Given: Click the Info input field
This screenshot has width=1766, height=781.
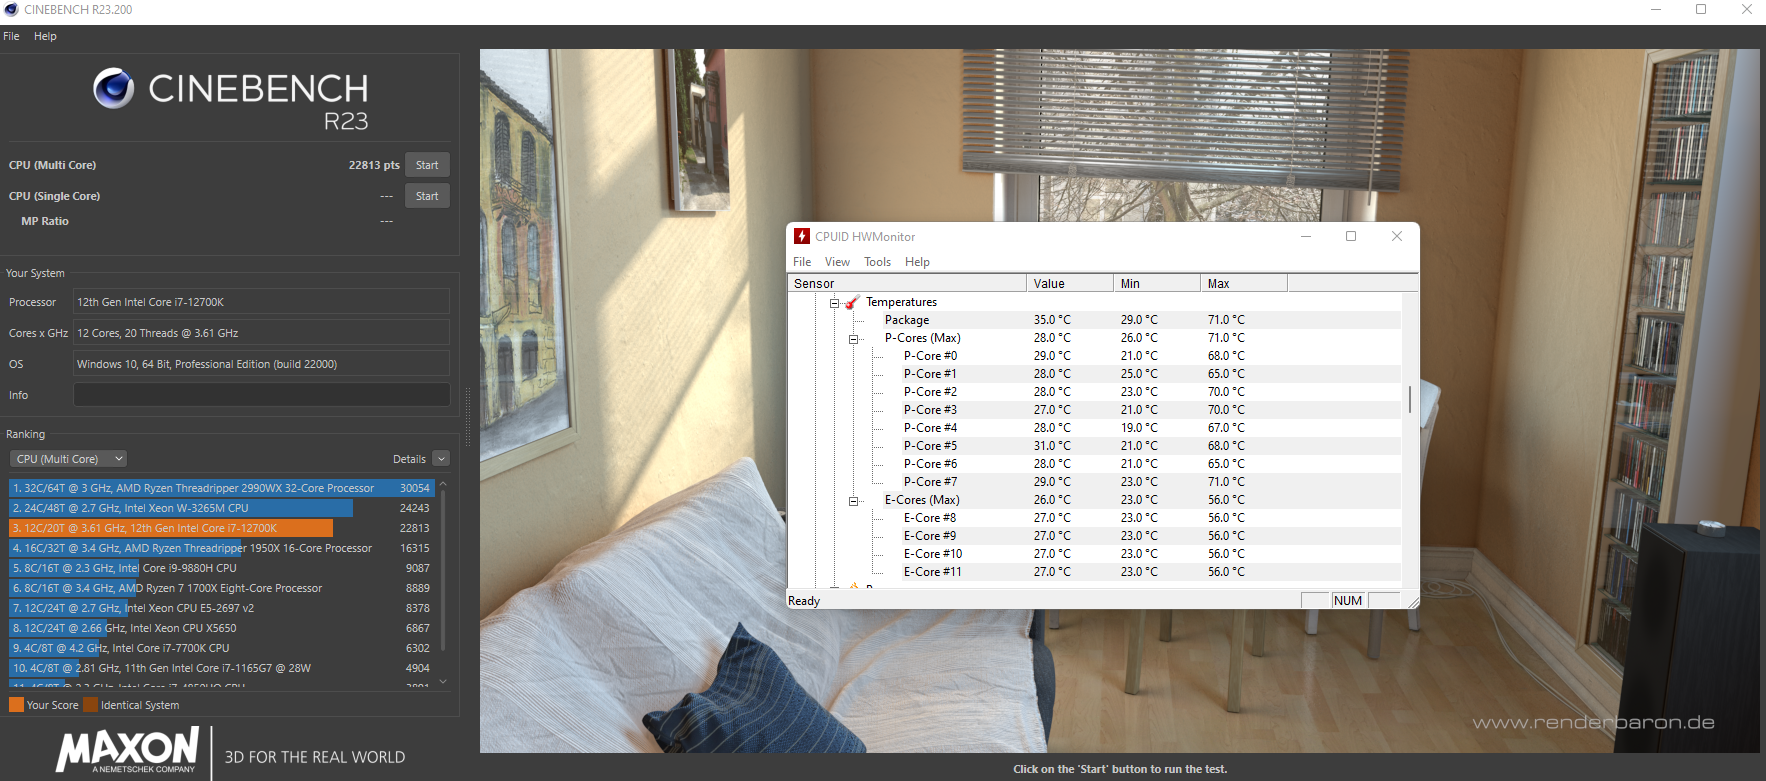Looking at the screenshot, I should point(261,395).
